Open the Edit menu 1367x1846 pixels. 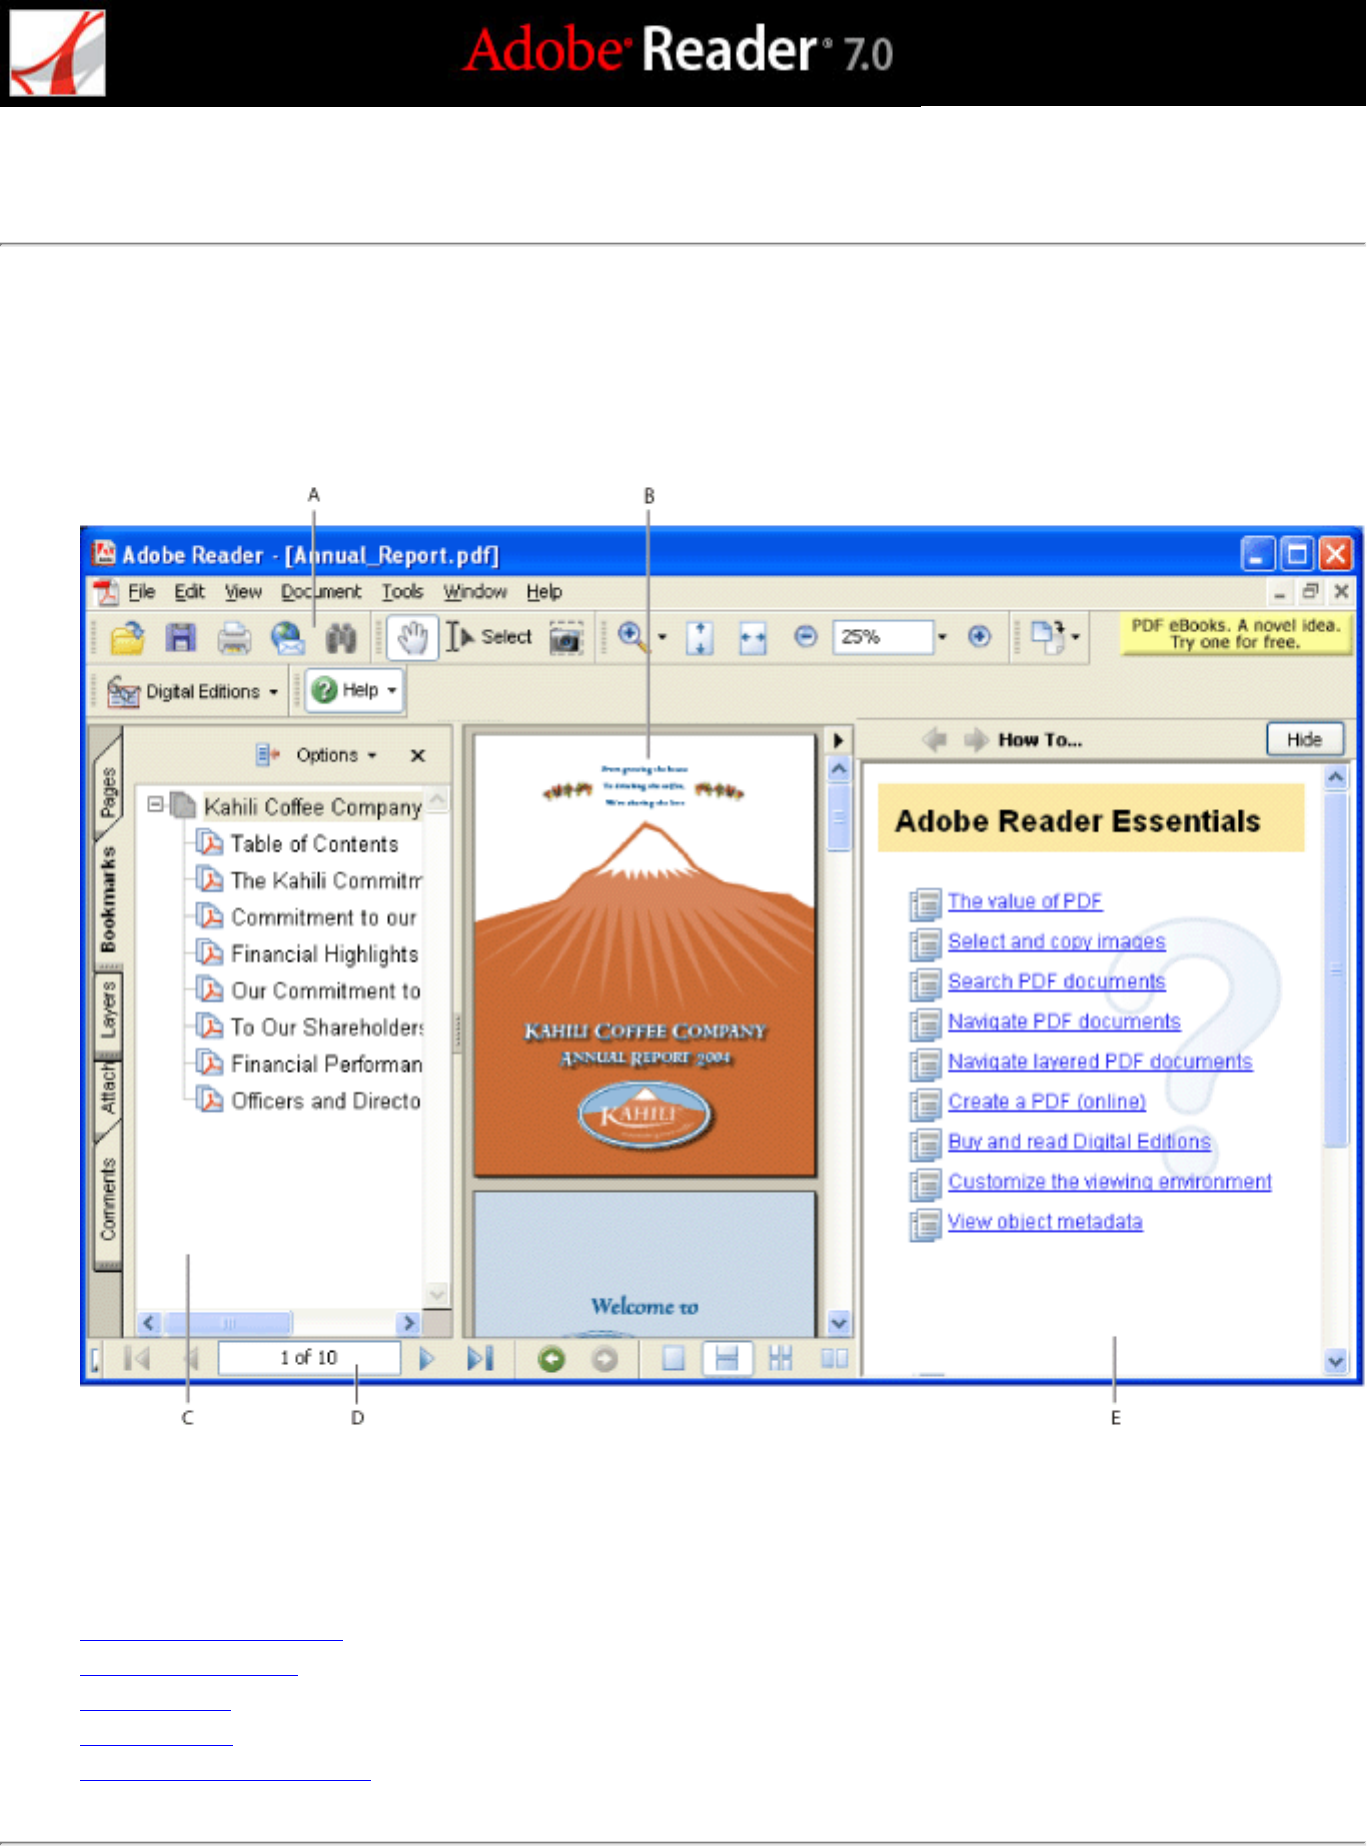coord(189,592)
